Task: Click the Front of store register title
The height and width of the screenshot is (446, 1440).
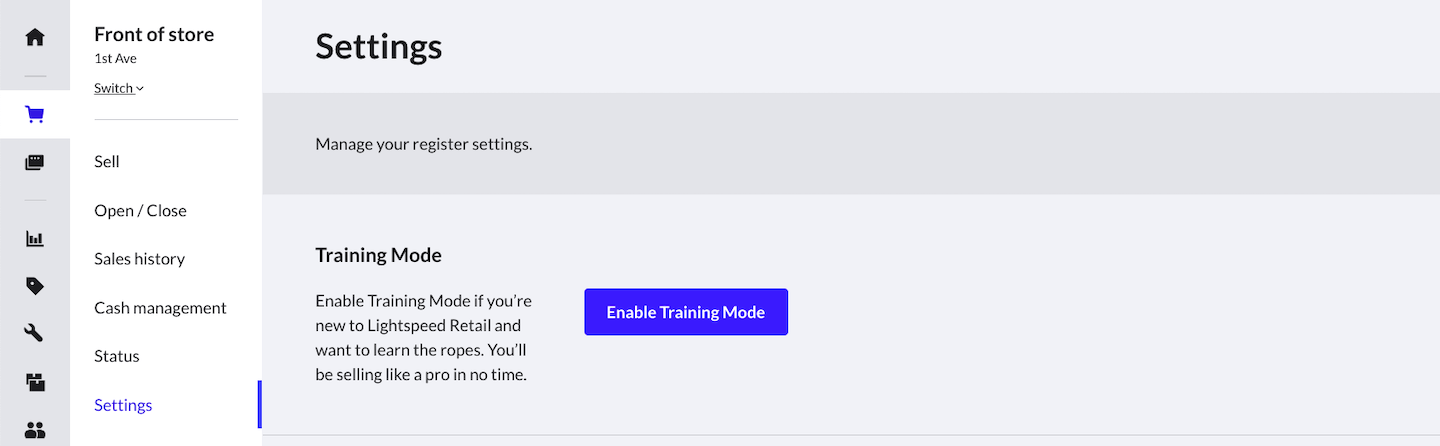Action: click(x=154, y=35)
